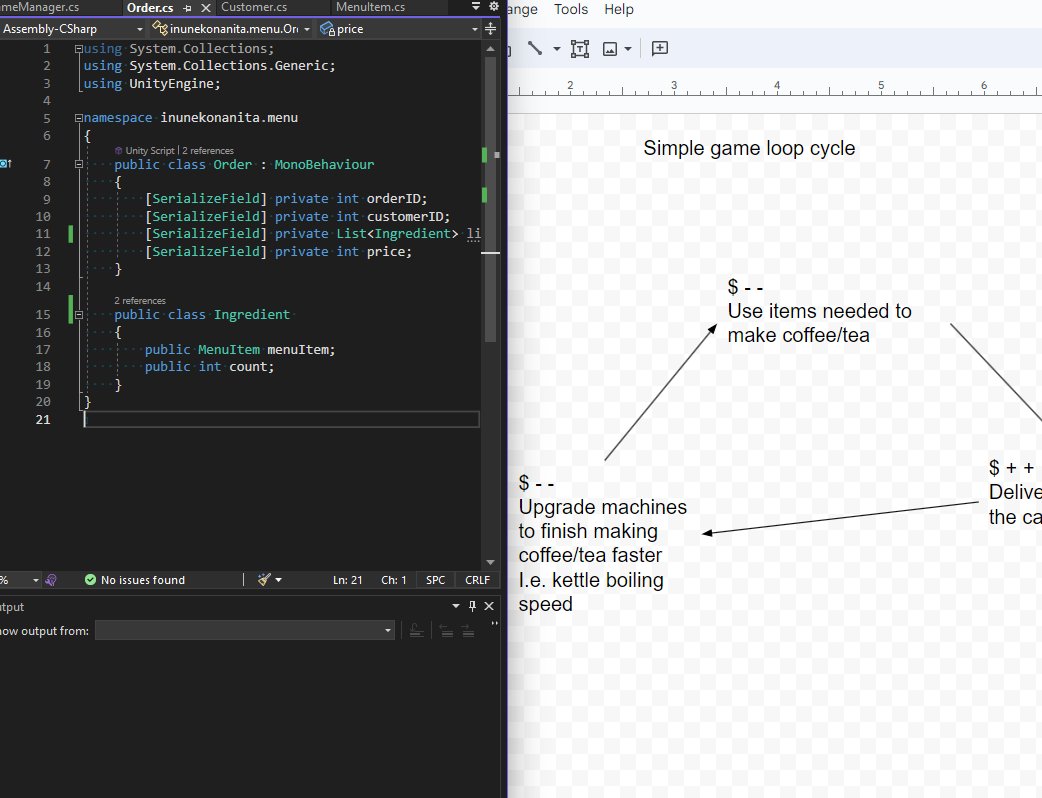Open the Show output from combo box
This screenshot has height=798, width=1042.
click(245, 631)
